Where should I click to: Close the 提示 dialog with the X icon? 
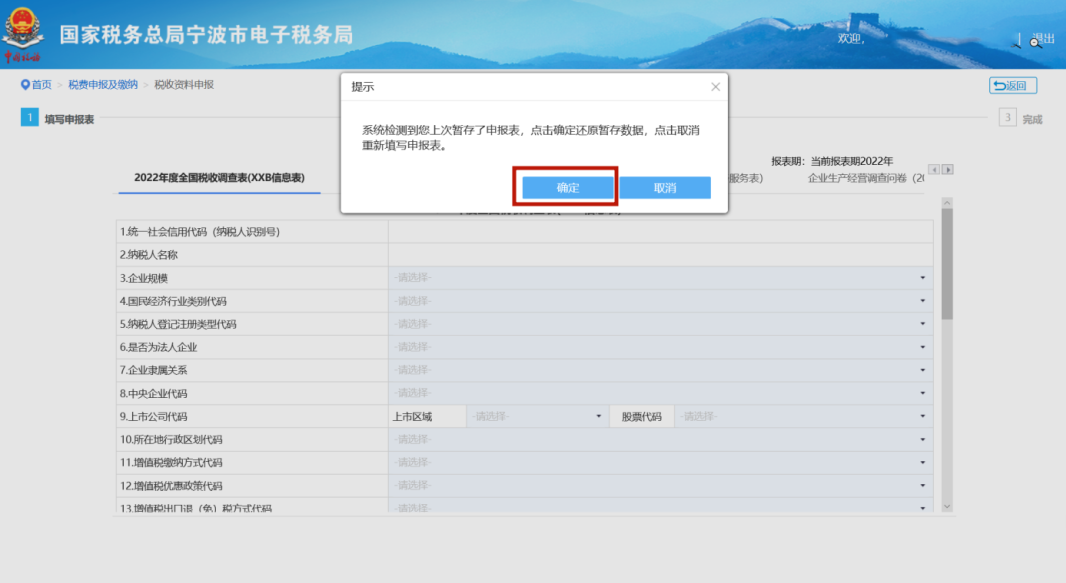tap(715, 87)
